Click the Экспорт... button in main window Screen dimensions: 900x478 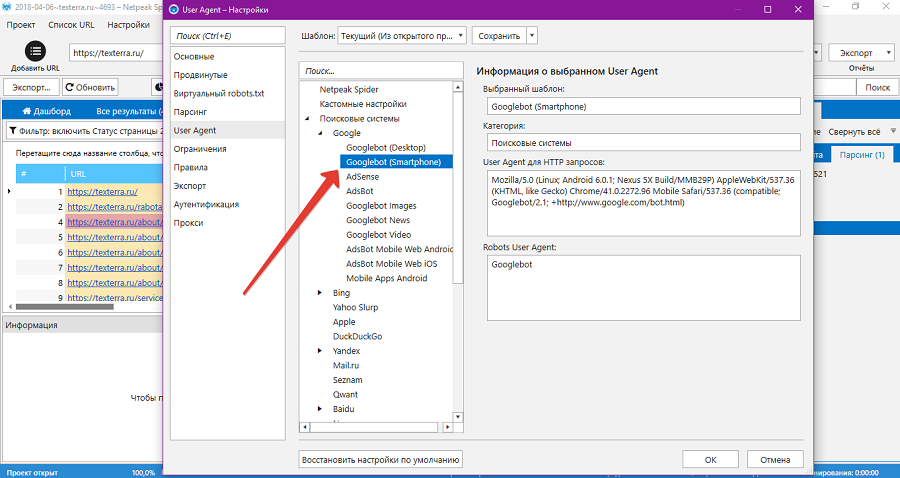coord(32,88)
